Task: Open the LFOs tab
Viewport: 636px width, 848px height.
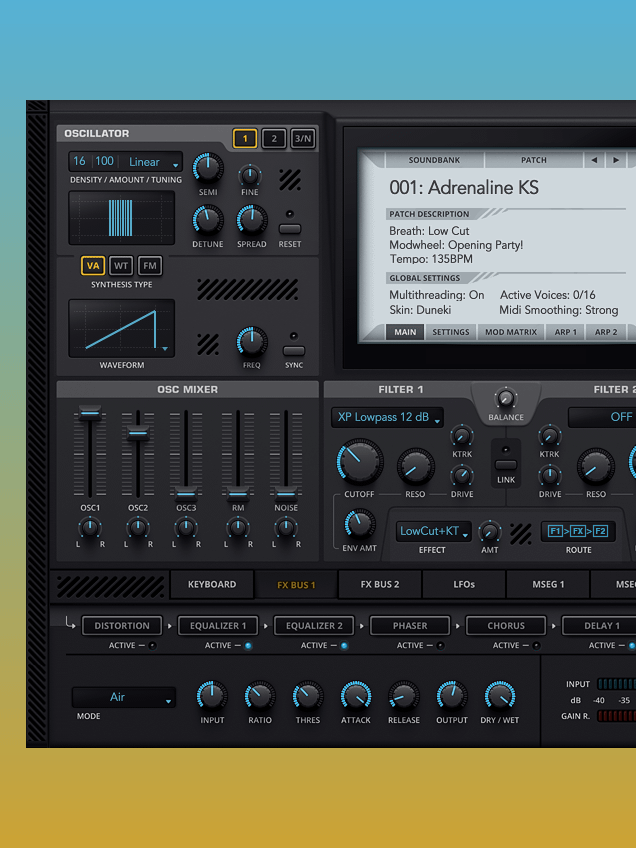Action: [464, 584]
